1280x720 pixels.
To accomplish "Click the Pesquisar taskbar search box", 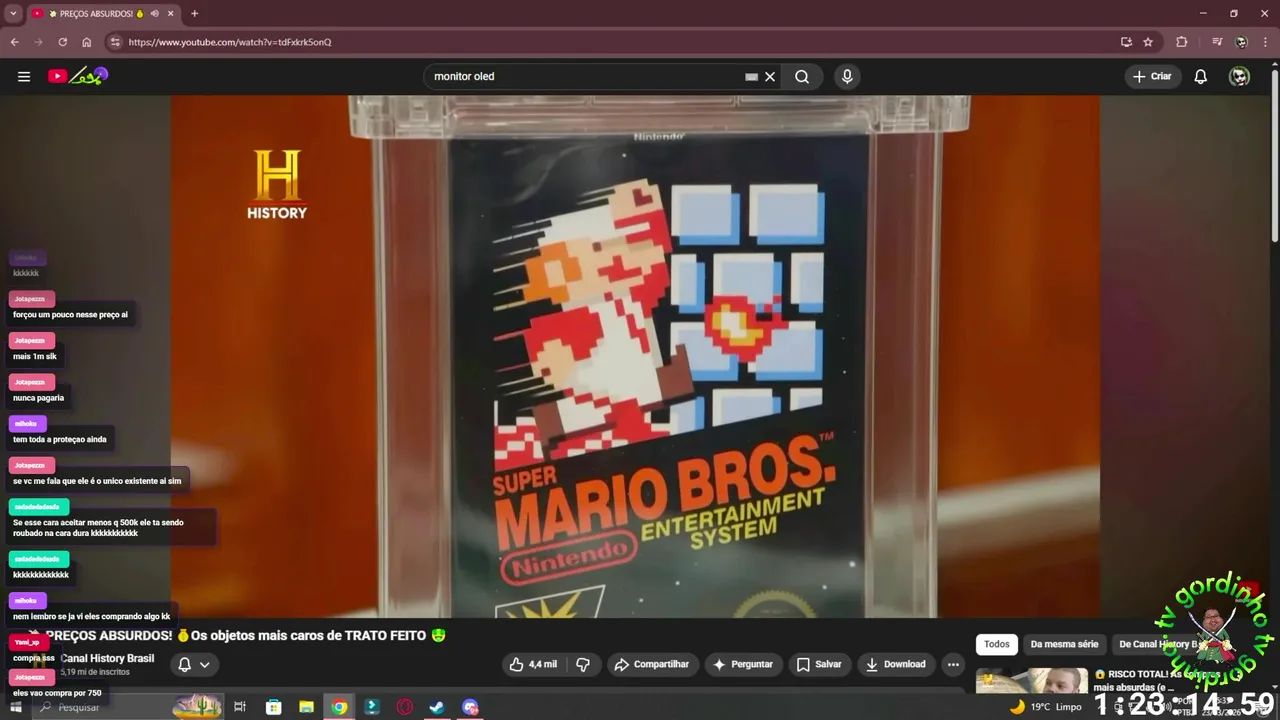I will pyautogui.click(x=128, y=707).
